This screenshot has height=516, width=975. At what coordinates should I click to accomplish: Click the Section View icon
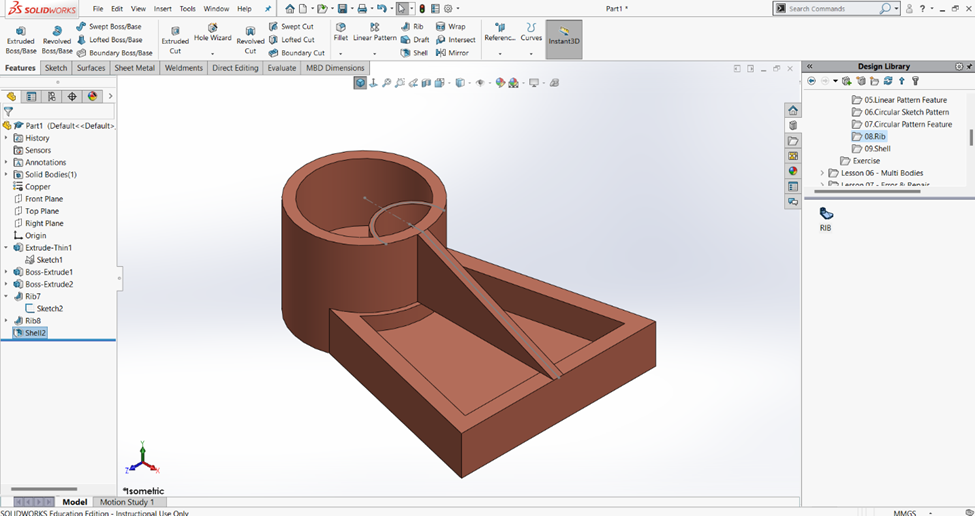(x=426, y=83)
